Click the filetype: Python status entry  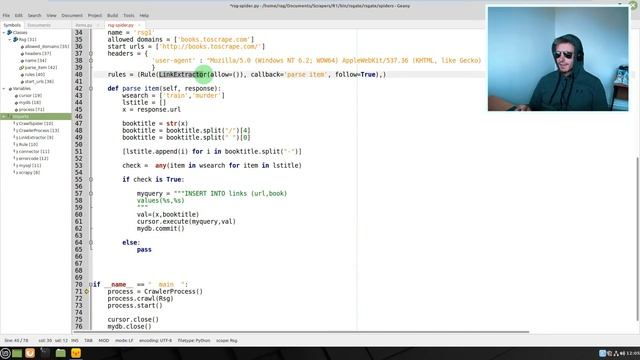coord(194,340)
